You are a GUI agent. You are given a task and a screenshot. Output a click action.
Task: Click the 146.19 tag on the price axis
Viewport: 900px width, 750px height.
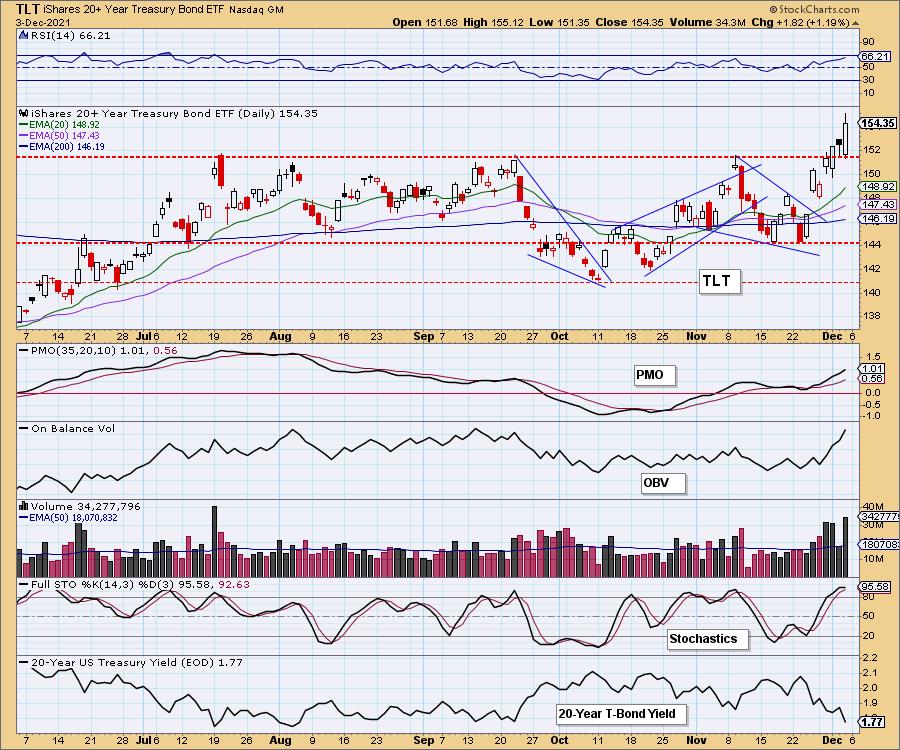[x=878, y=218]
